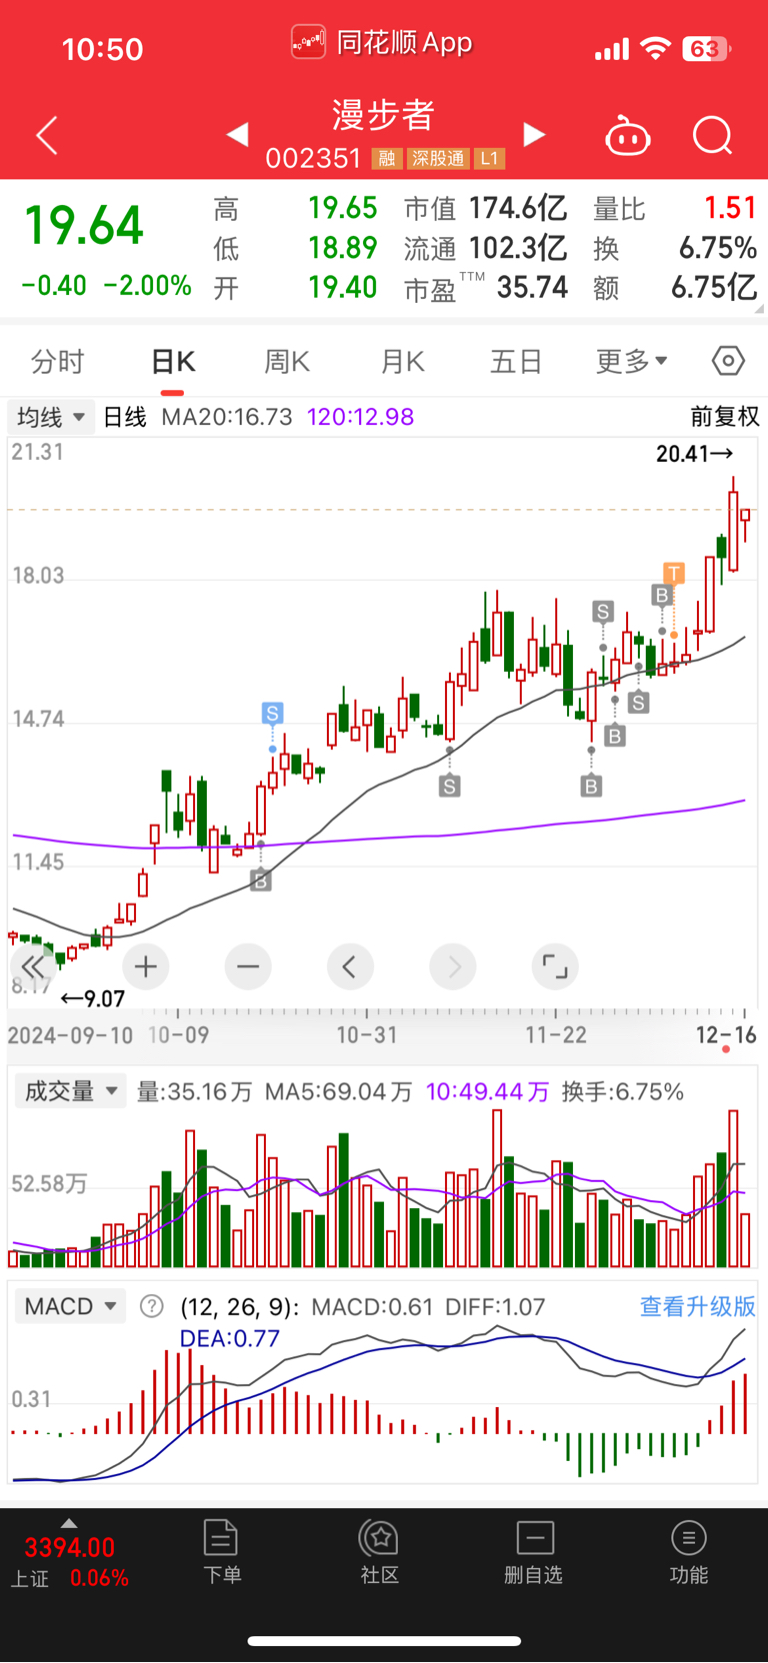Tap the 12-16 date label on axis
Viewport: 768px width, 1663px height.
(x=727, y=1035)
